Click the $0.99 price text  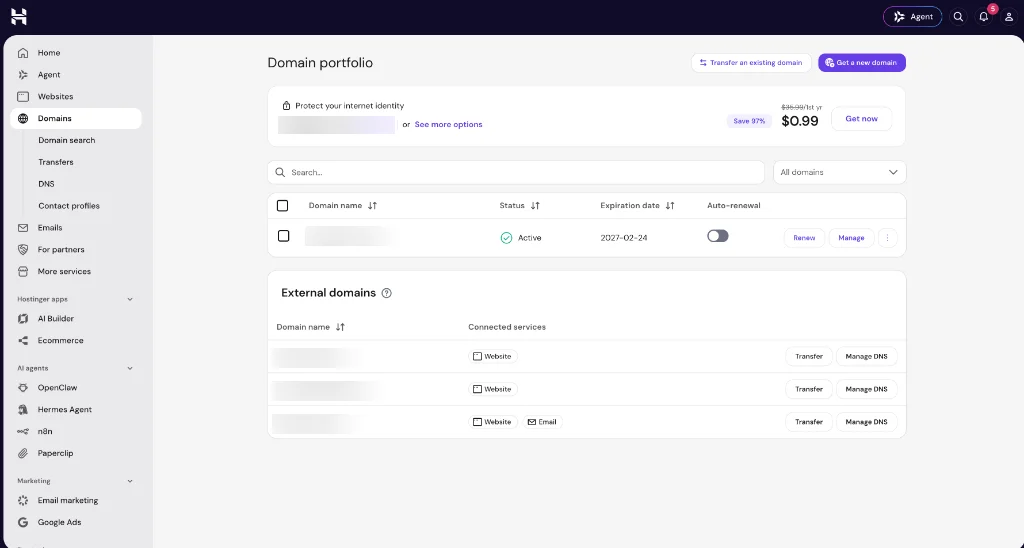point(800,121)
